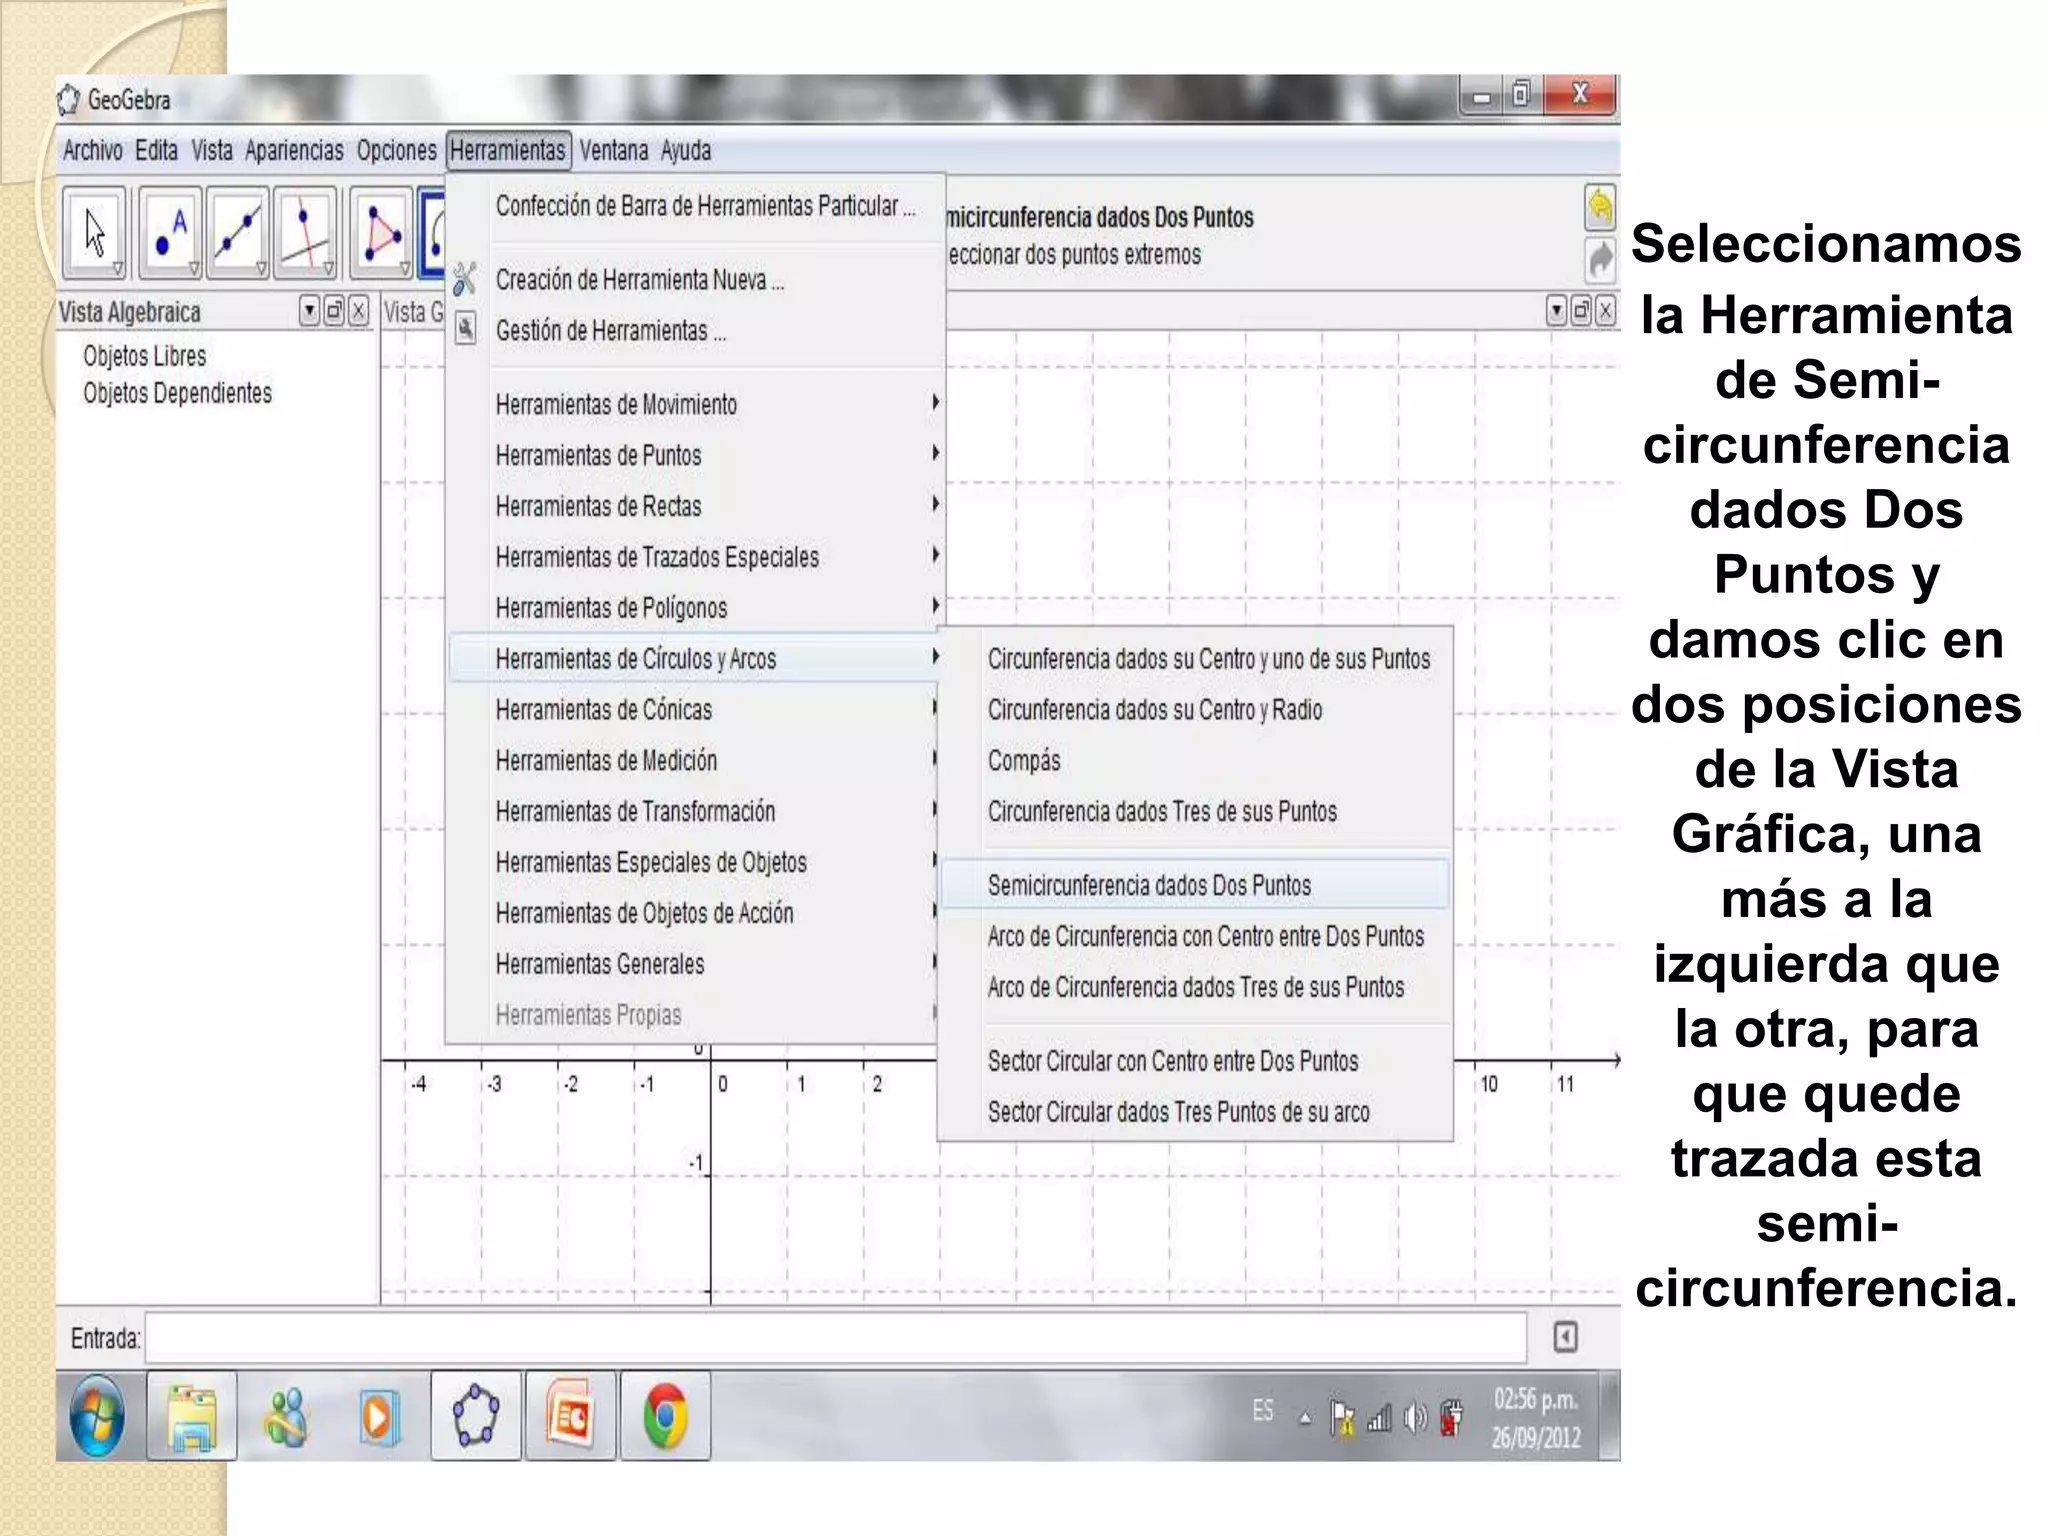Open the Archivo menu
Screen dimensions: 2048x1536
coord(93,151)
